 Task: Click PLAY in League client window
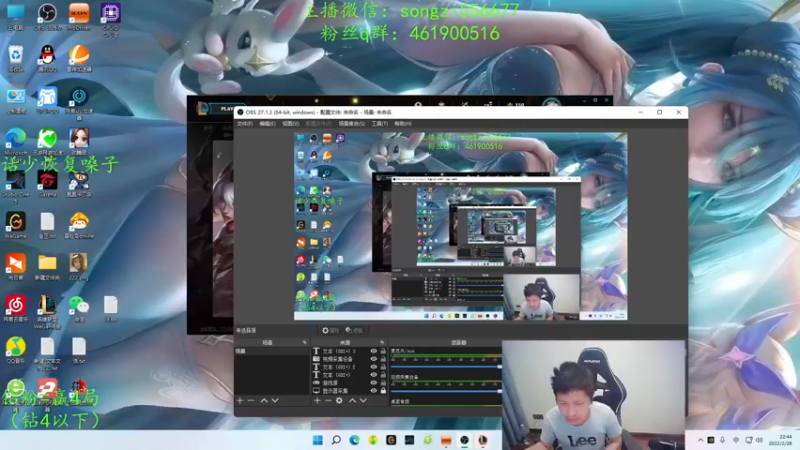227,109
